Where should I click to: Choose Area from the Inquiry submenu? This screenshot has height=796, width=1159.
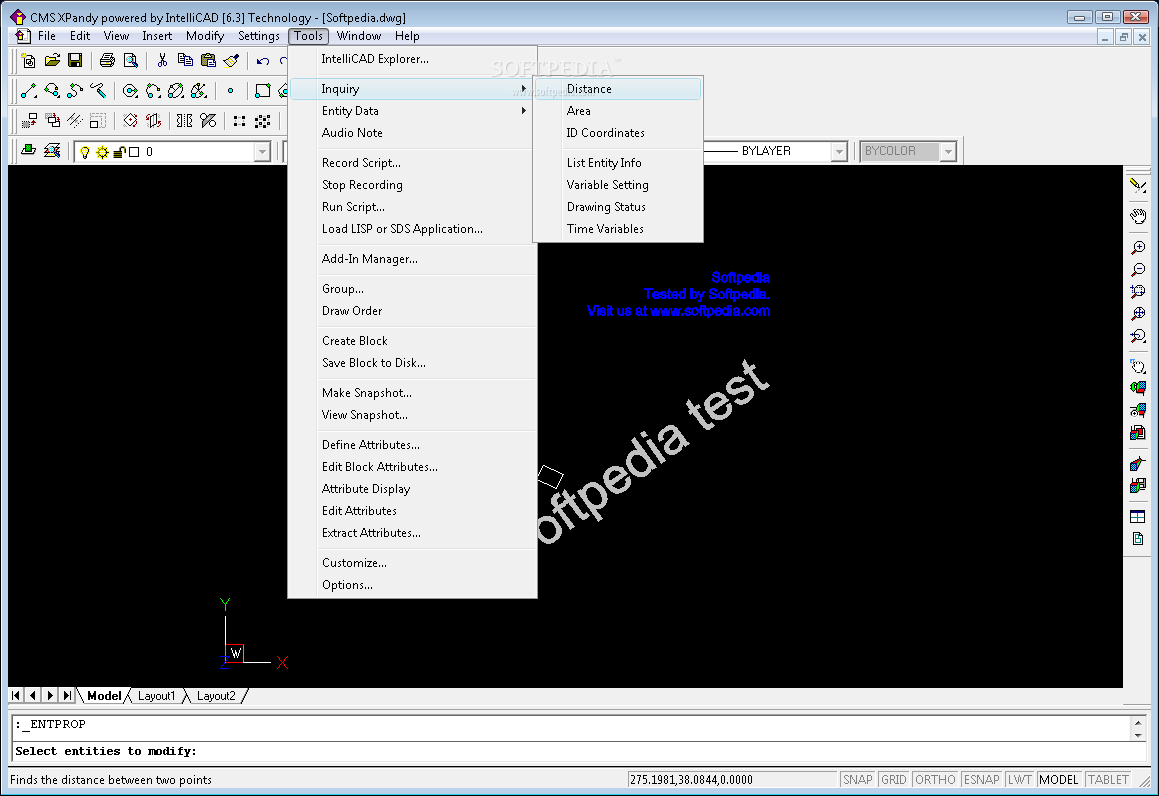pyautogui.click(x=617, y=111)
